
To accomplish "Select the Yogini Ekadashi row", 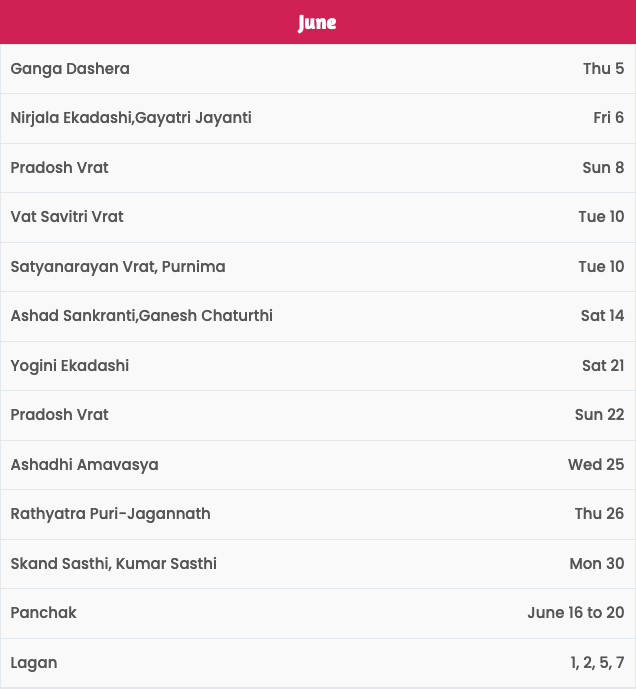I will click(x=318, y=366).
